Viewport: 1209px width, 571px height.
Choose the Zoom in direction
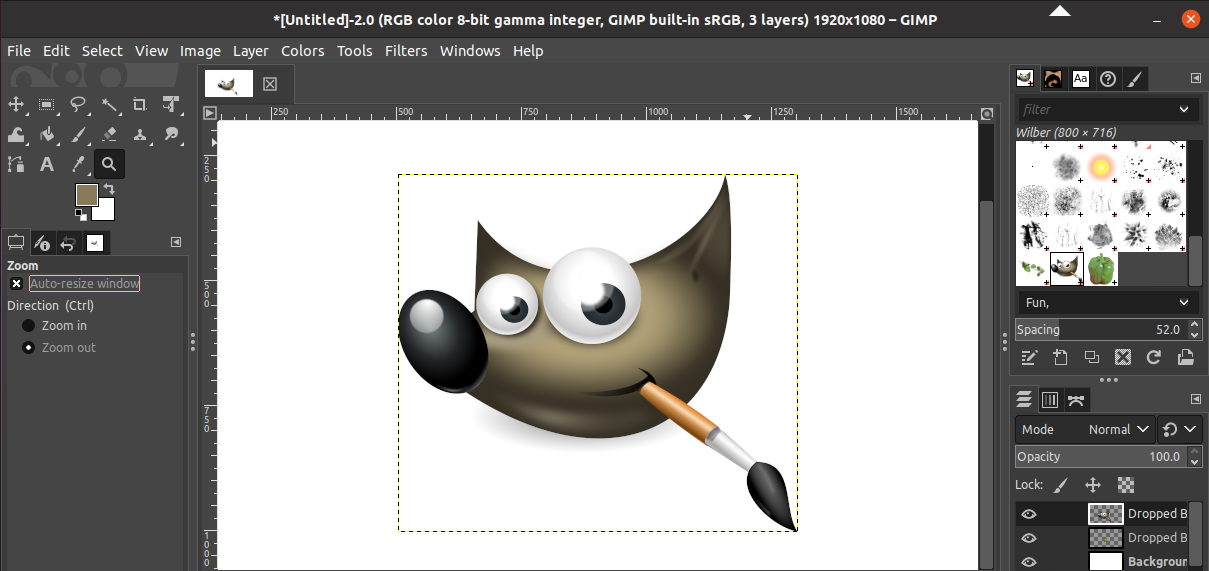(28, 326)
